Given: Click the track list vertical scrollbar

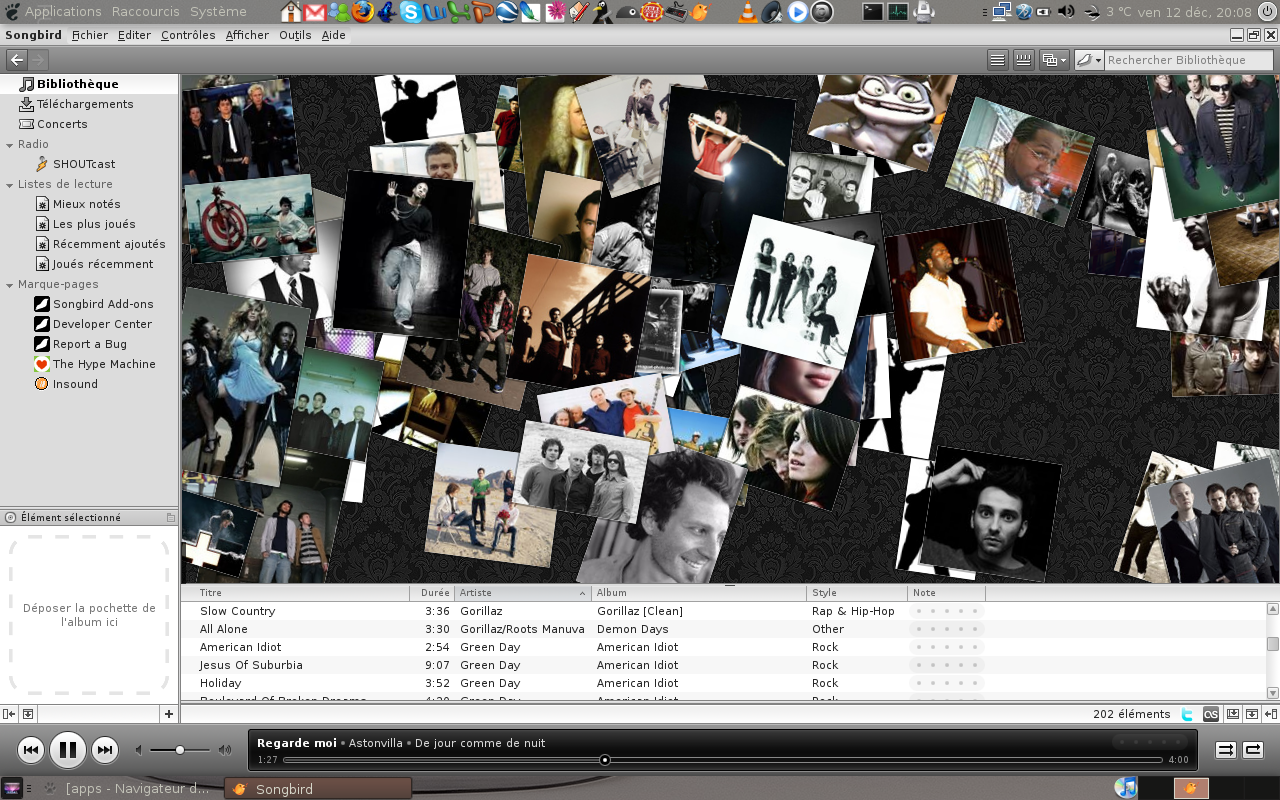Looking at the screenshot, I should pos(1272,651).
